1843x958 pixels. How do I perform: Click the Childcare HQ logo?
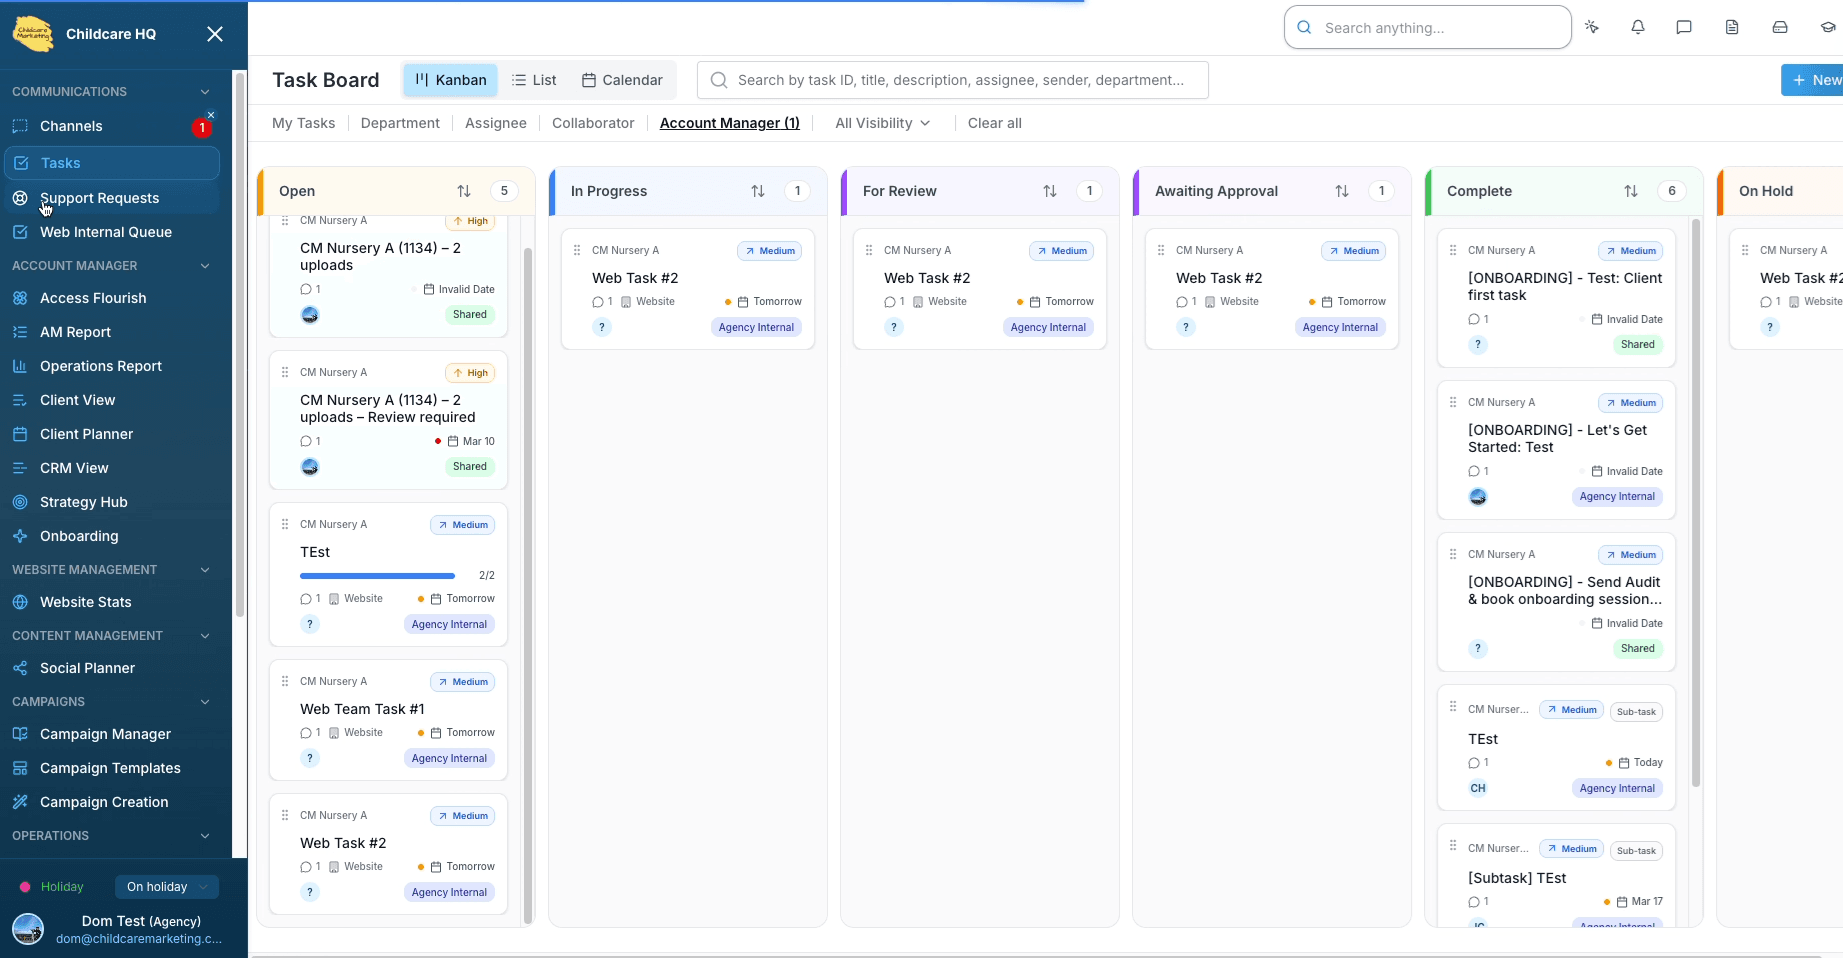point(33,34)
